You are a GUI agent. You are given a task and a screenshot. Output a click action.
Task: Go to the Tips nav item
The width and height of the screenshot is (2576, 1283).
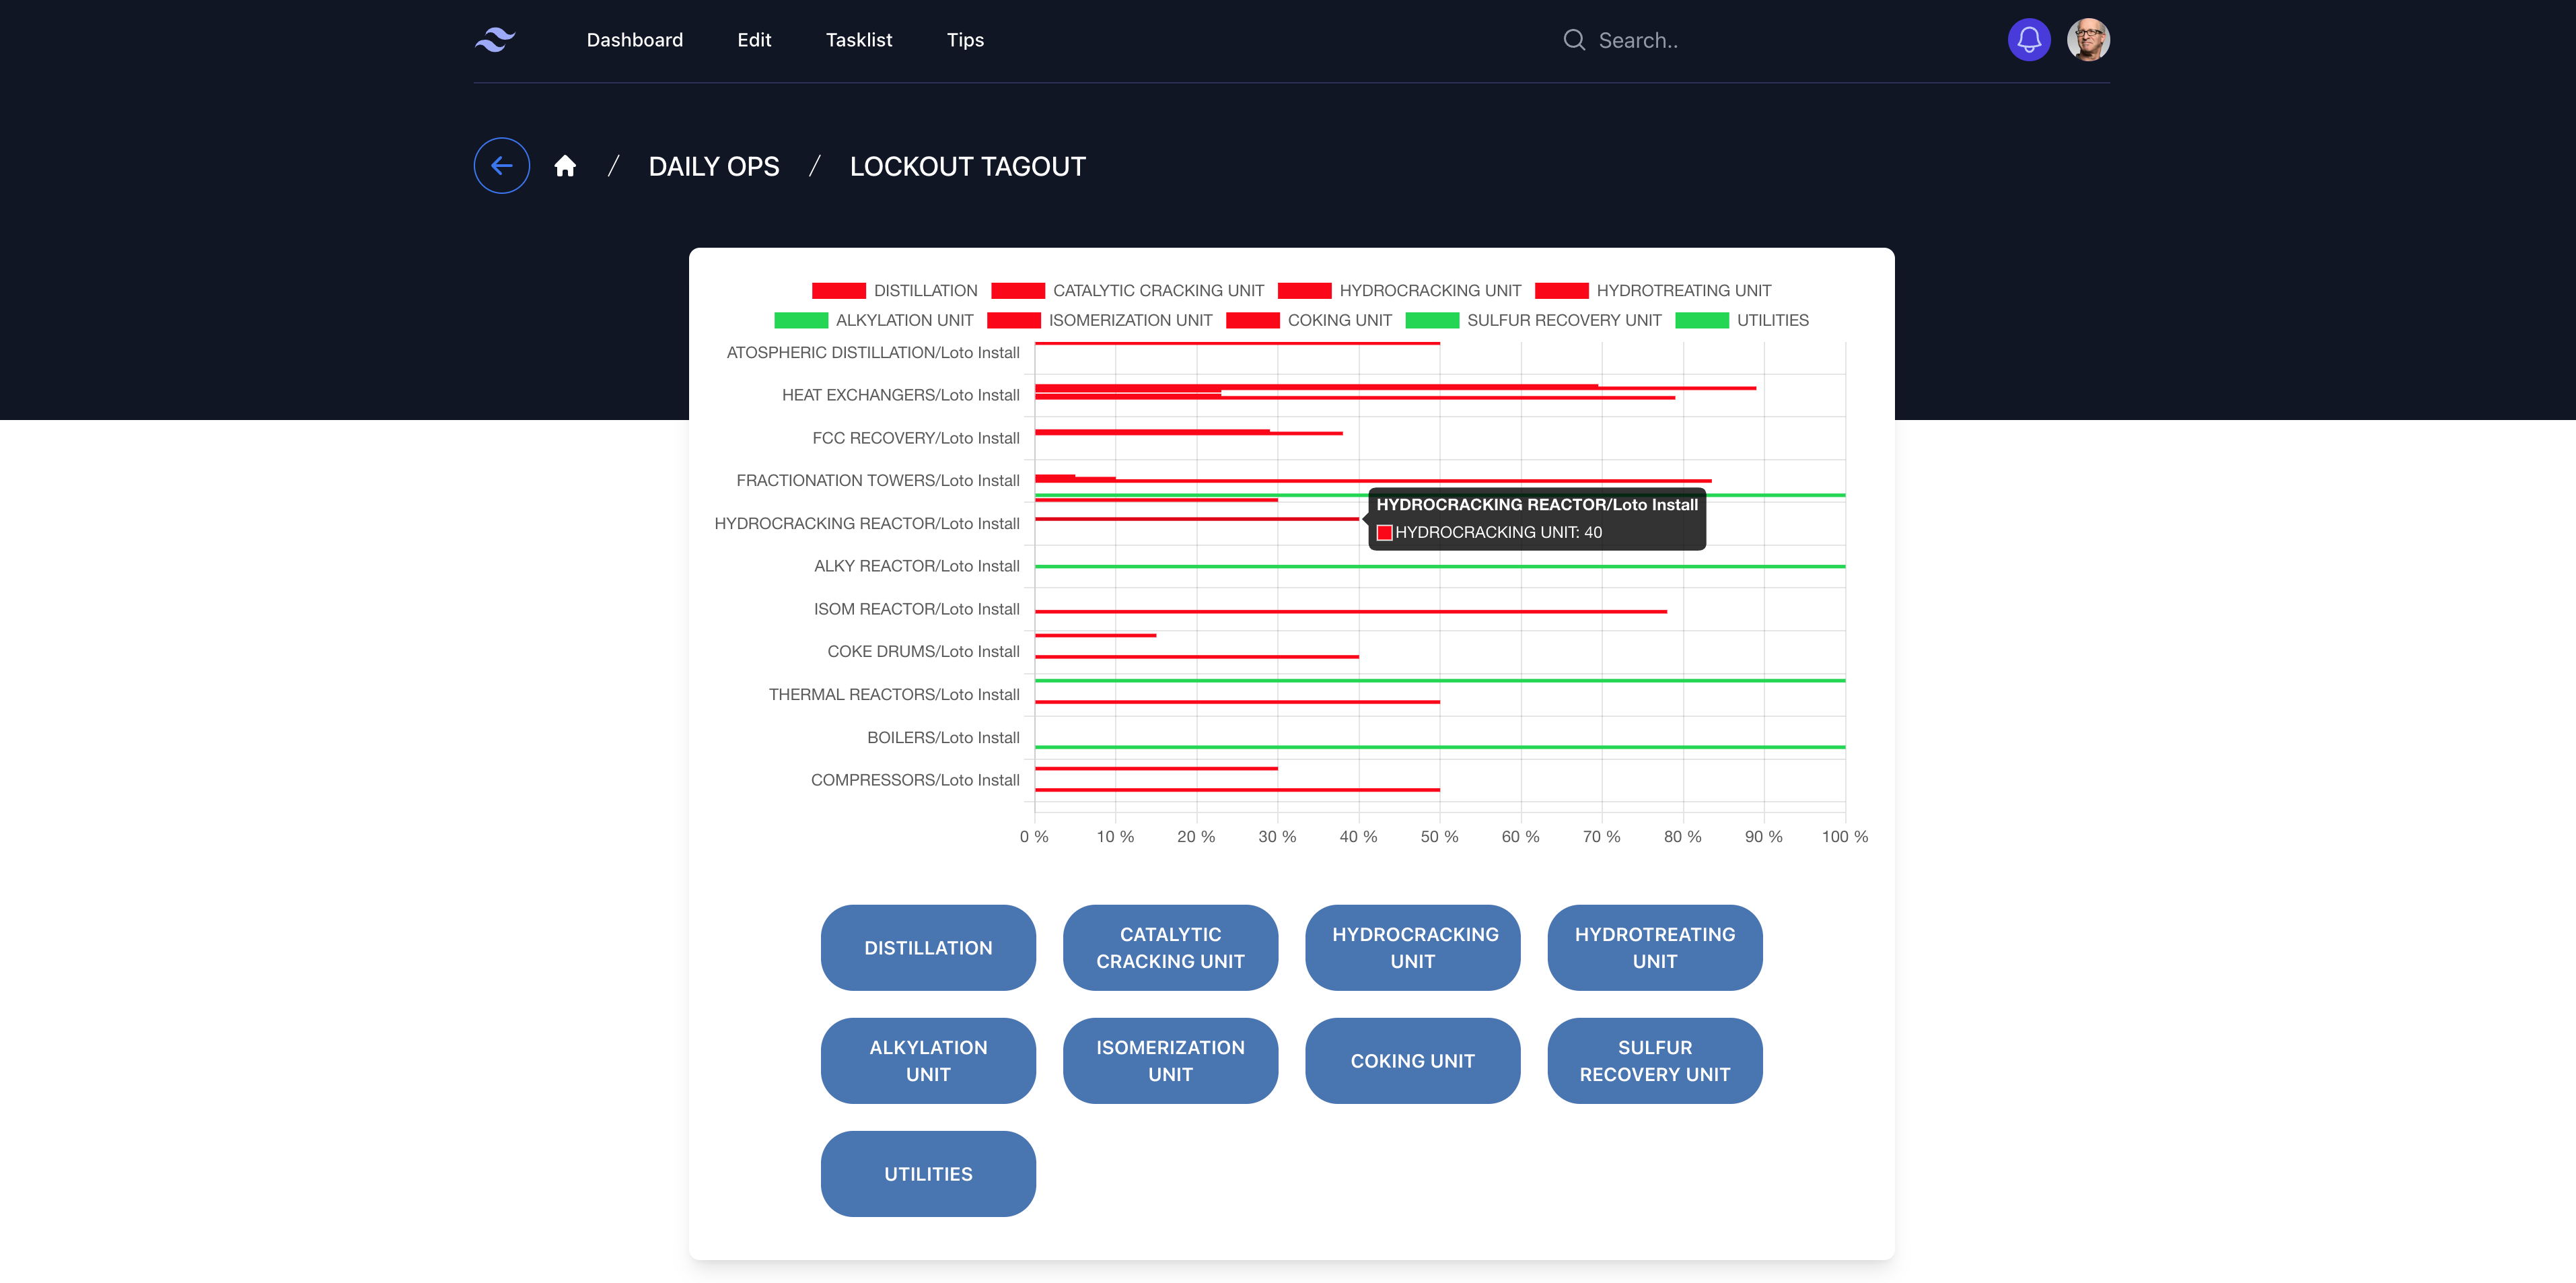pos(965,40)
